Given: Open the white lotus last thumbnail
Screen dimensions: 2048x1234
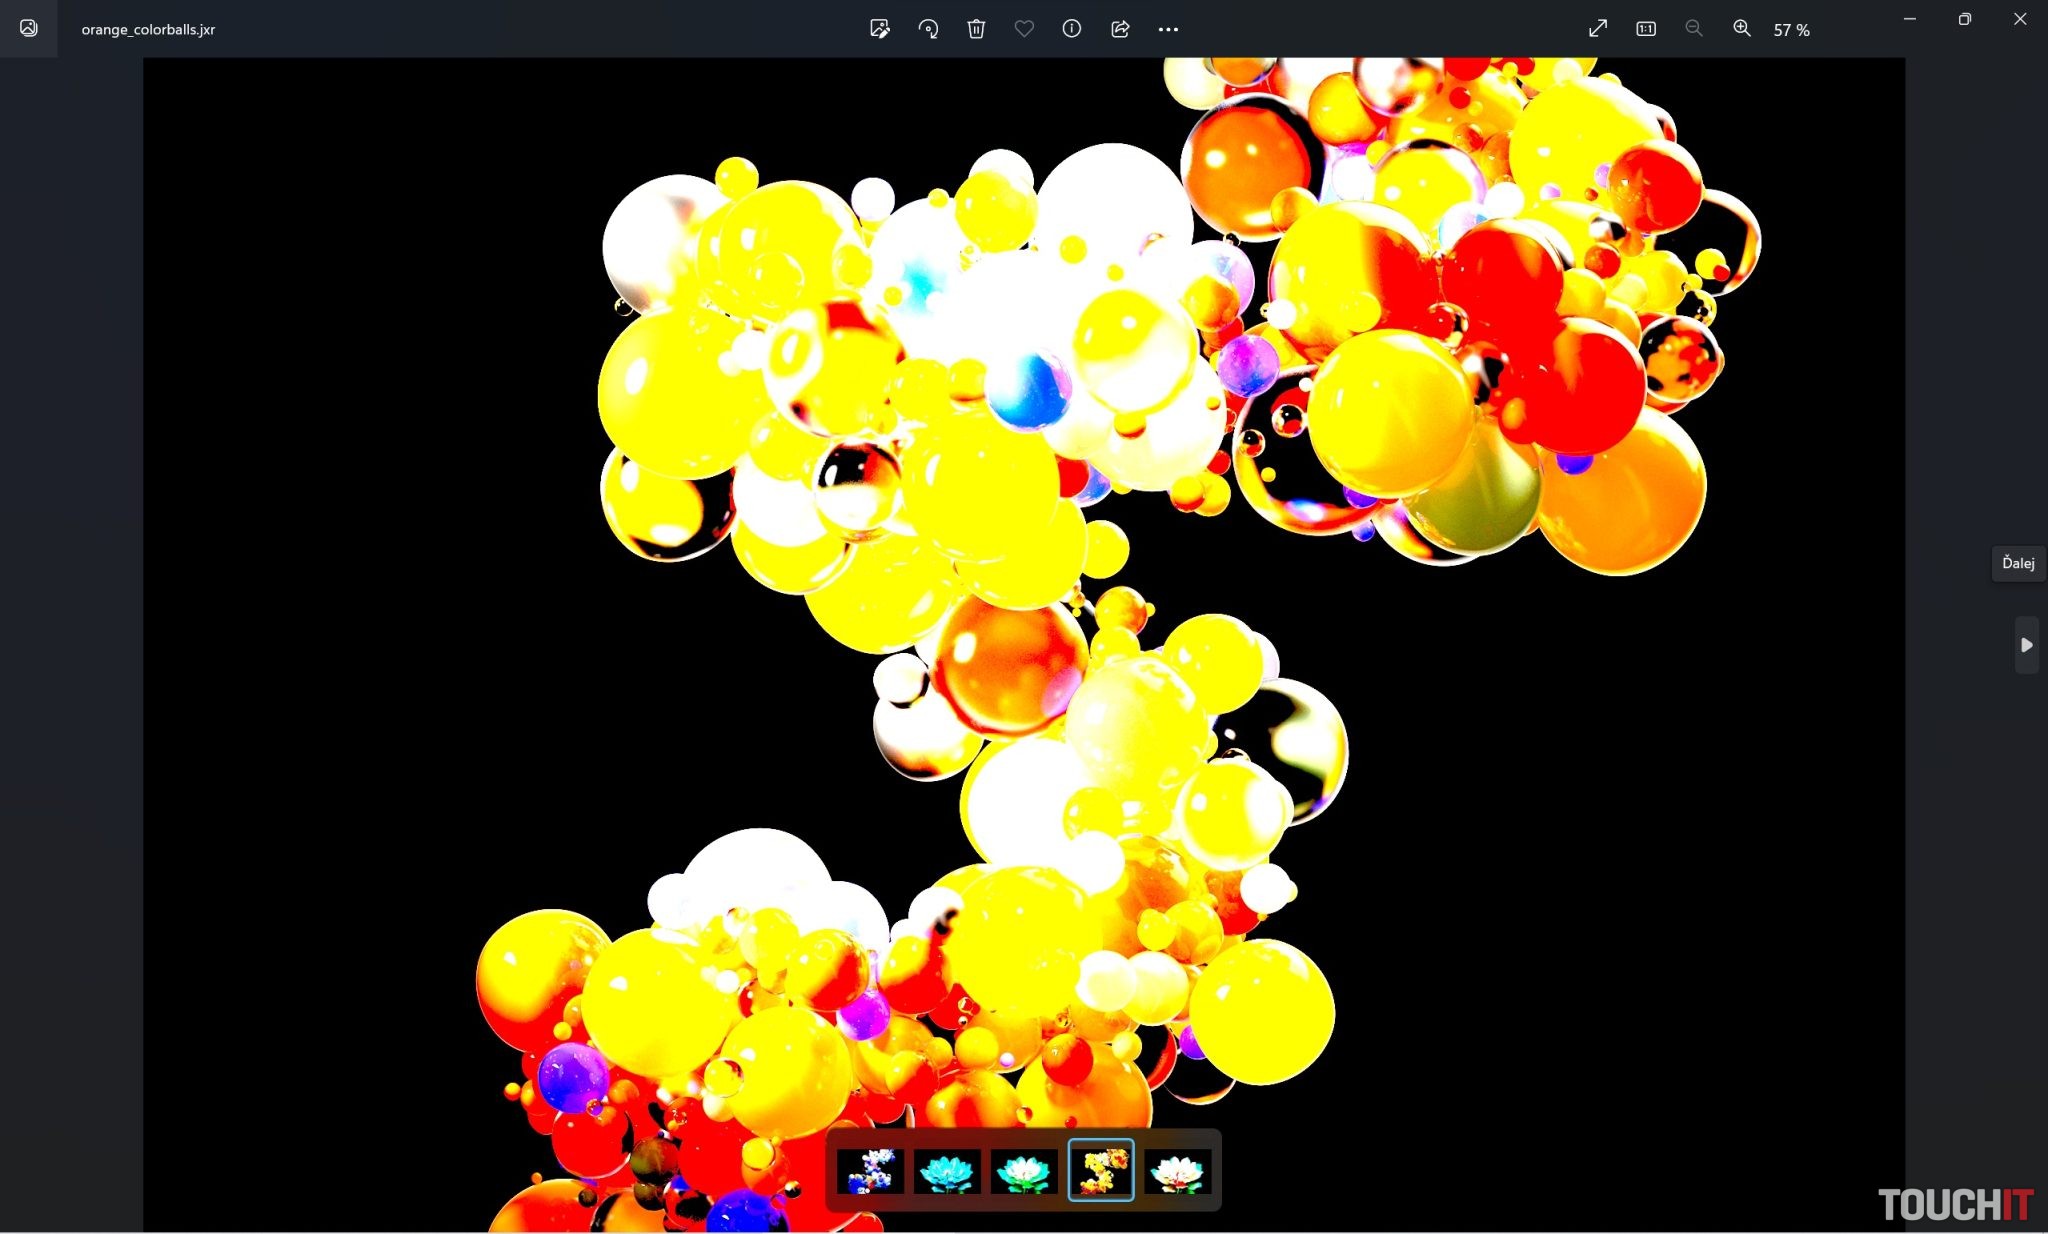Looking at the screenshot, I should pos(1178,1170).
